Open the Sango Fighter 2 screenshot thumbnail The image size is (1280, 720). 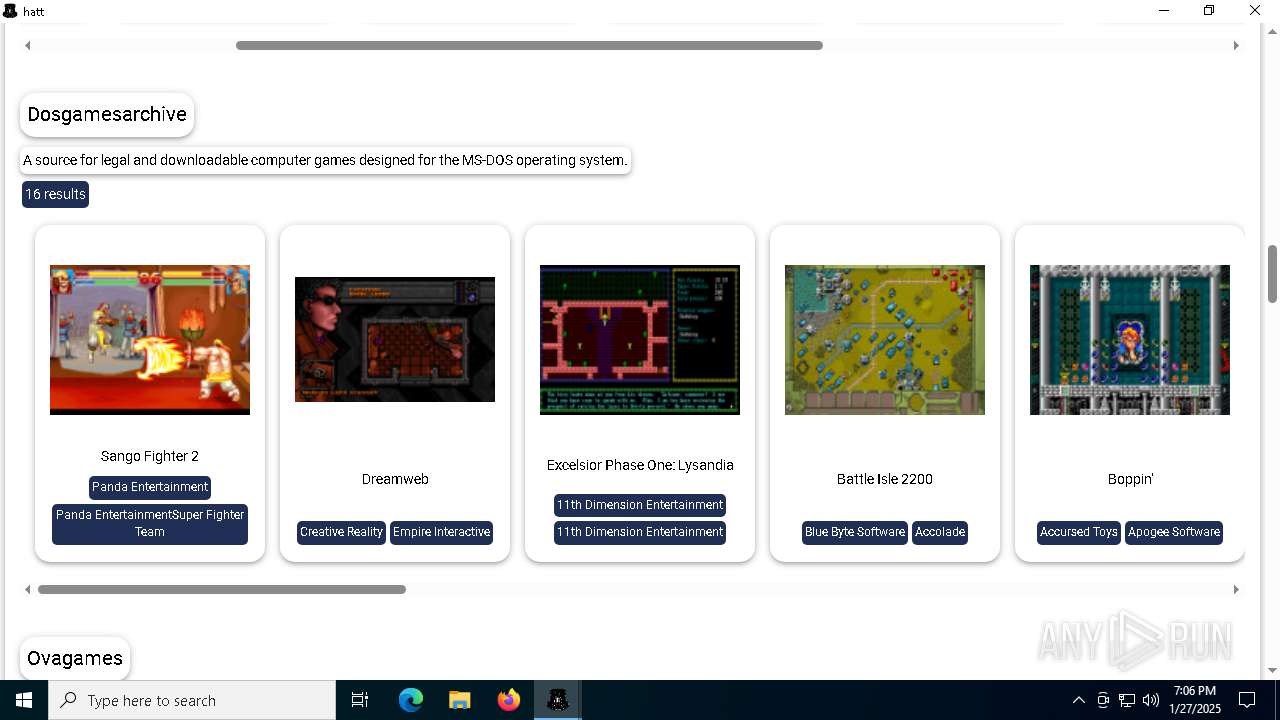150,340
